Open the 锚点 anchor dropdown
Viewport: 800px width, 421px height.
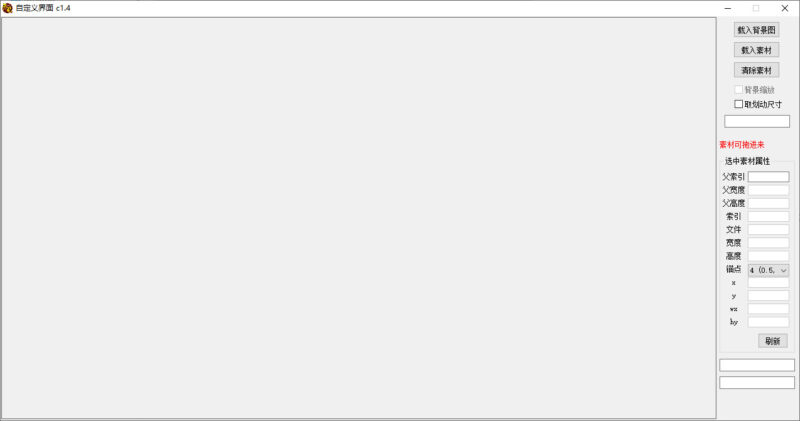tap(768, 270)
